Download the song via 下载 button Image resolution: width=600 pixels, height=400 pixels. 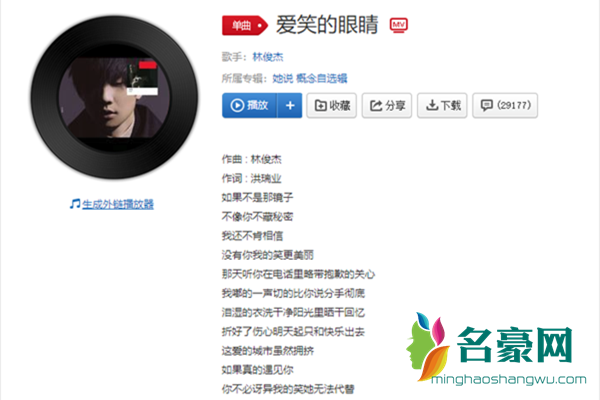[442, 105]
